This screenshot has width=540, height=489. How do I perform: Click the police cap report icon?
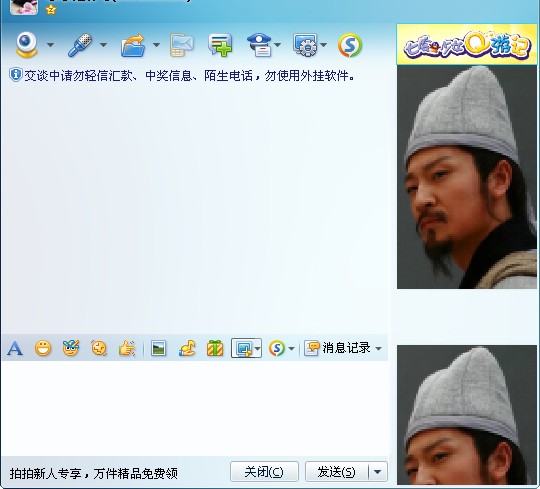tap(259, 45)
